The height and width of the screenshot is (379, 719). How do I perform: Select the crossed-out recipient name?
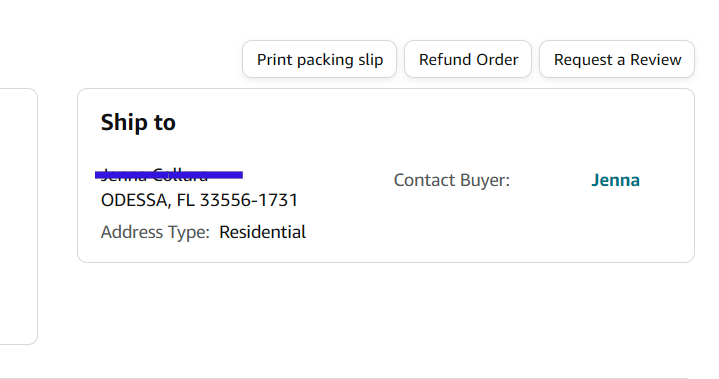coord(155,175)
